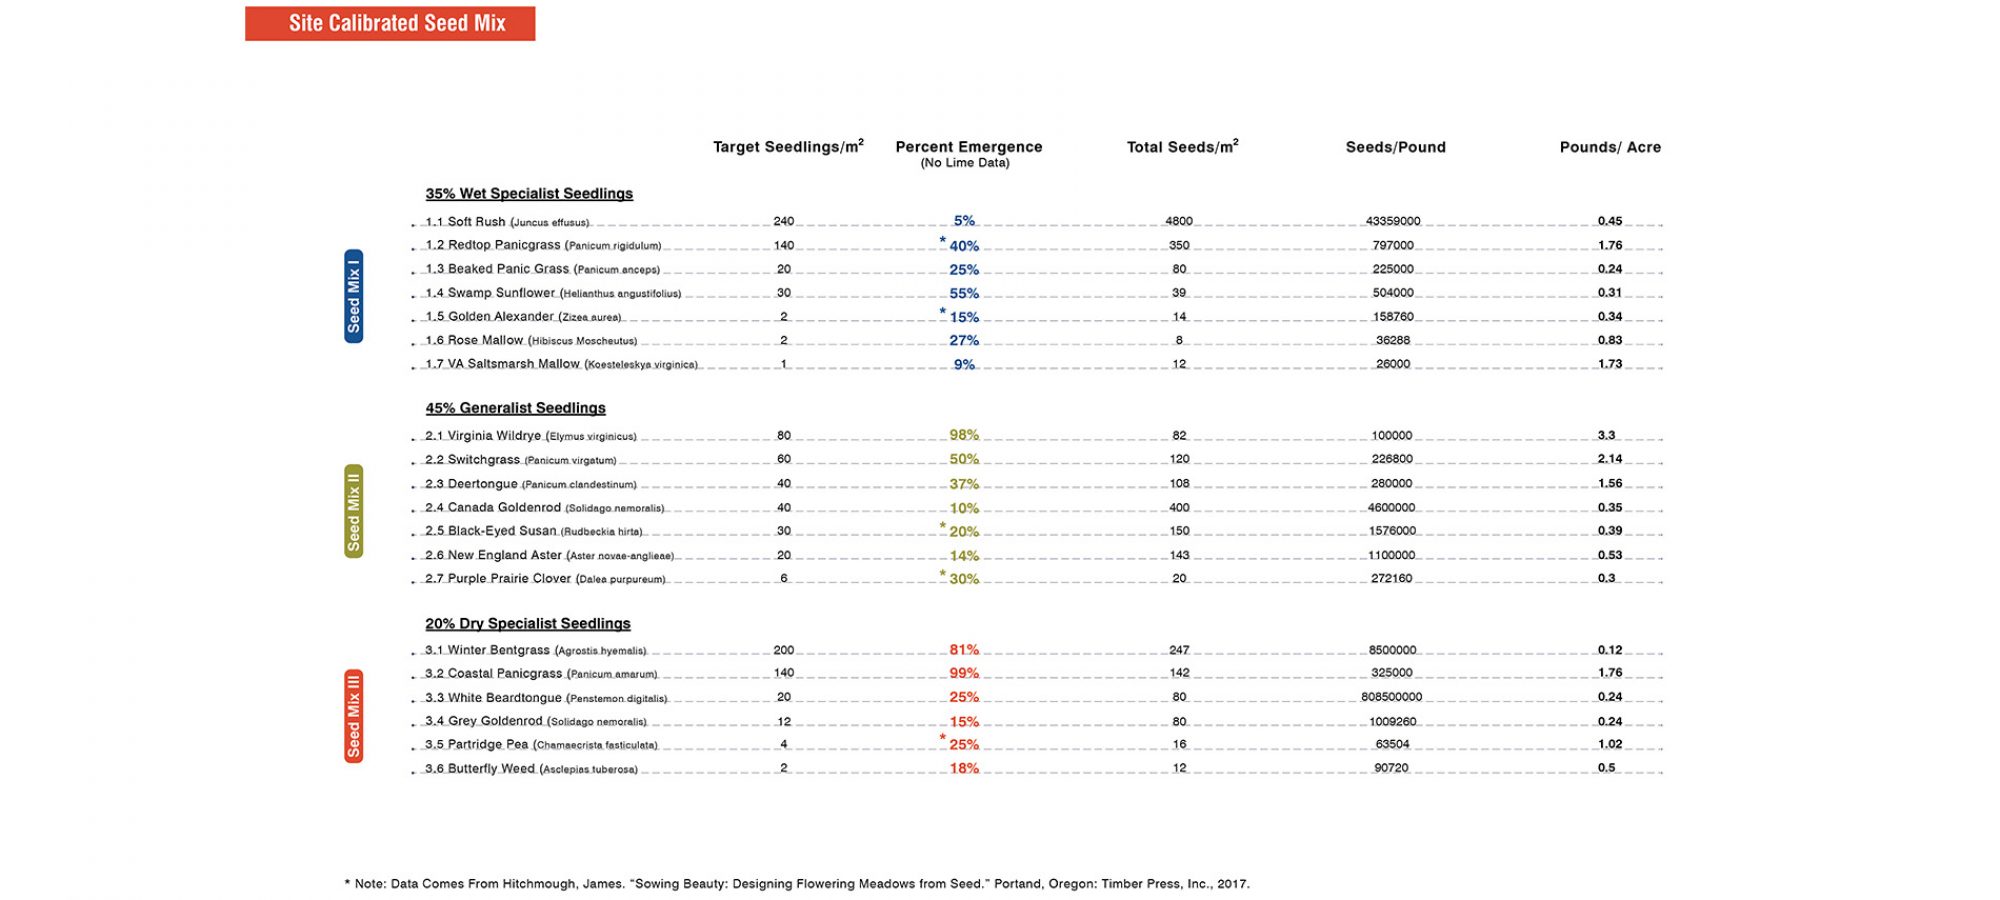Open the 35% Wet Specialist Seedlings heading
Viewport: 2000px width, 900px height.
pyautogui.click(x=529, y=194)
